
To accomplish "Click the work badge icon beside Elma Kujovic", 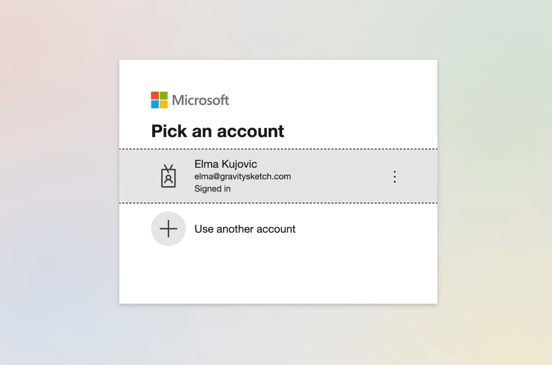I will (168, 176).
